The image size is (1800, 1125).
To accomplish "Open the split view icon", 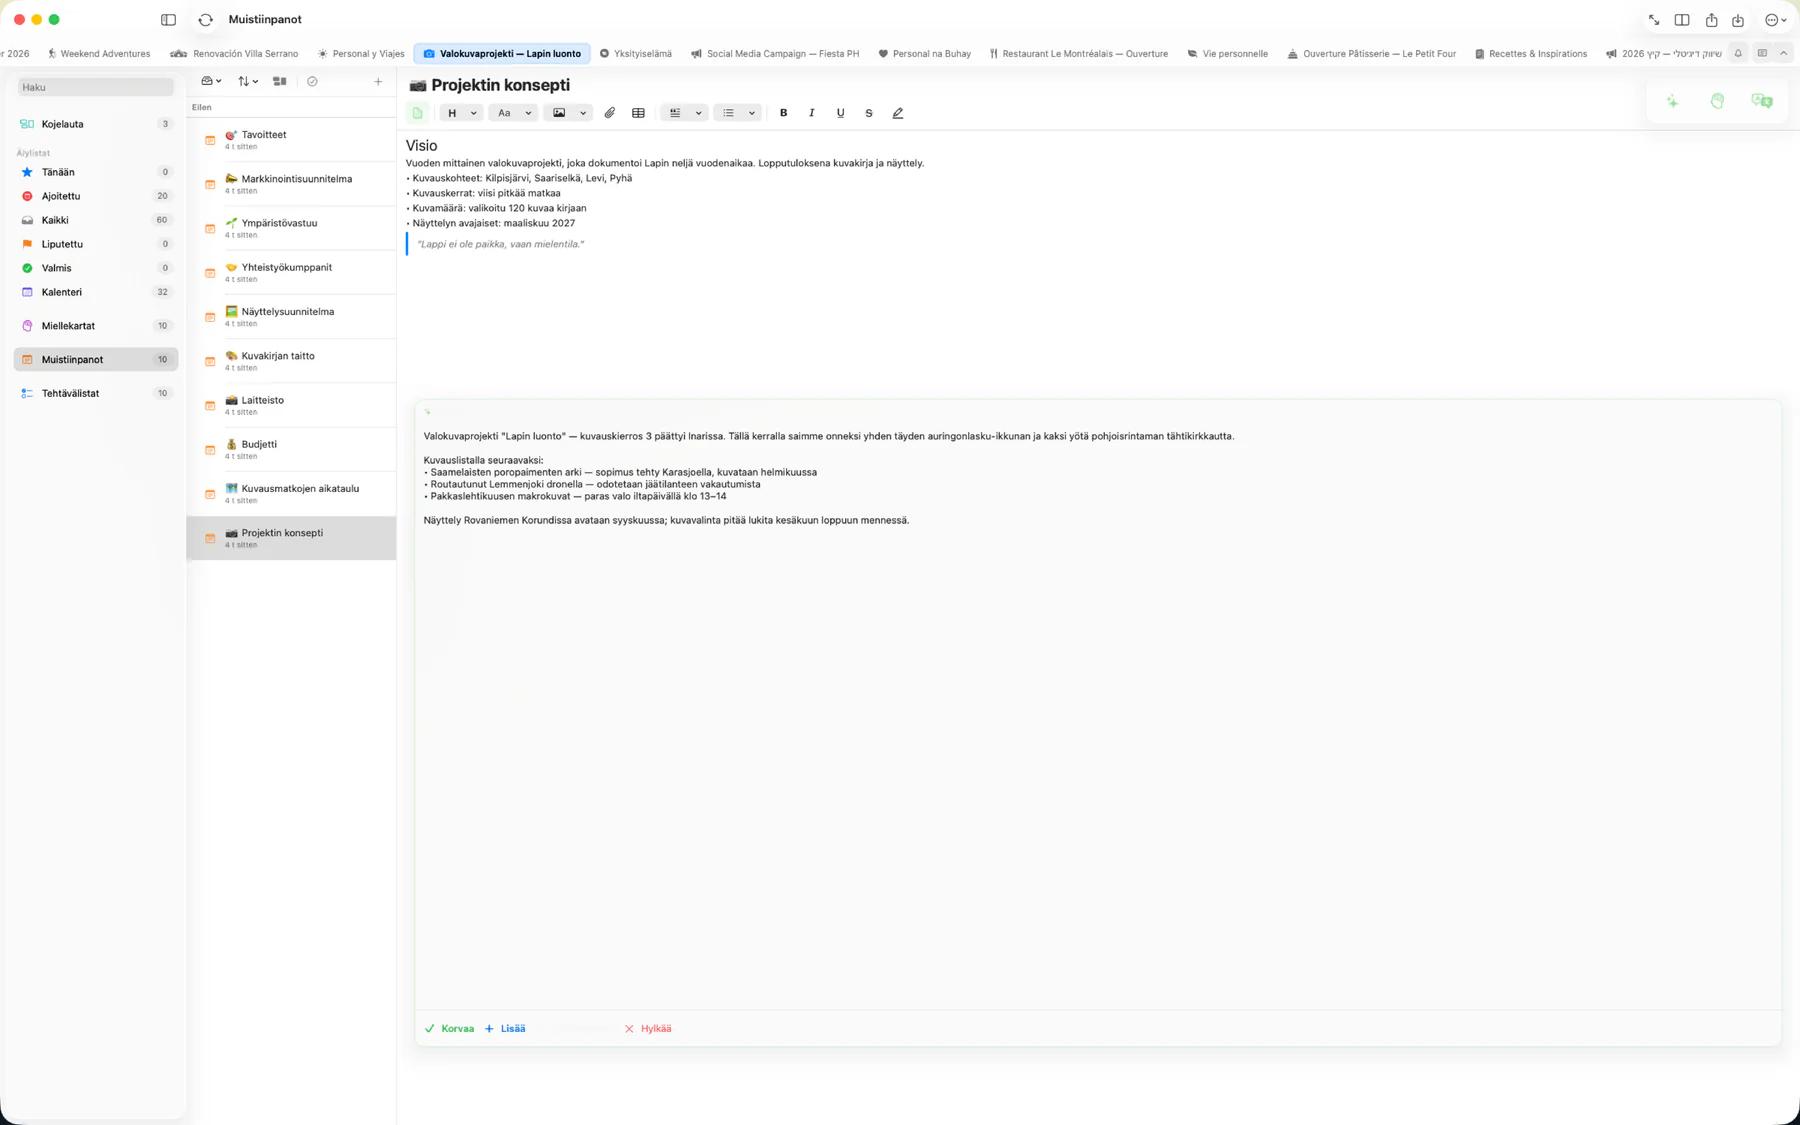I will [x=1682, y=20].
